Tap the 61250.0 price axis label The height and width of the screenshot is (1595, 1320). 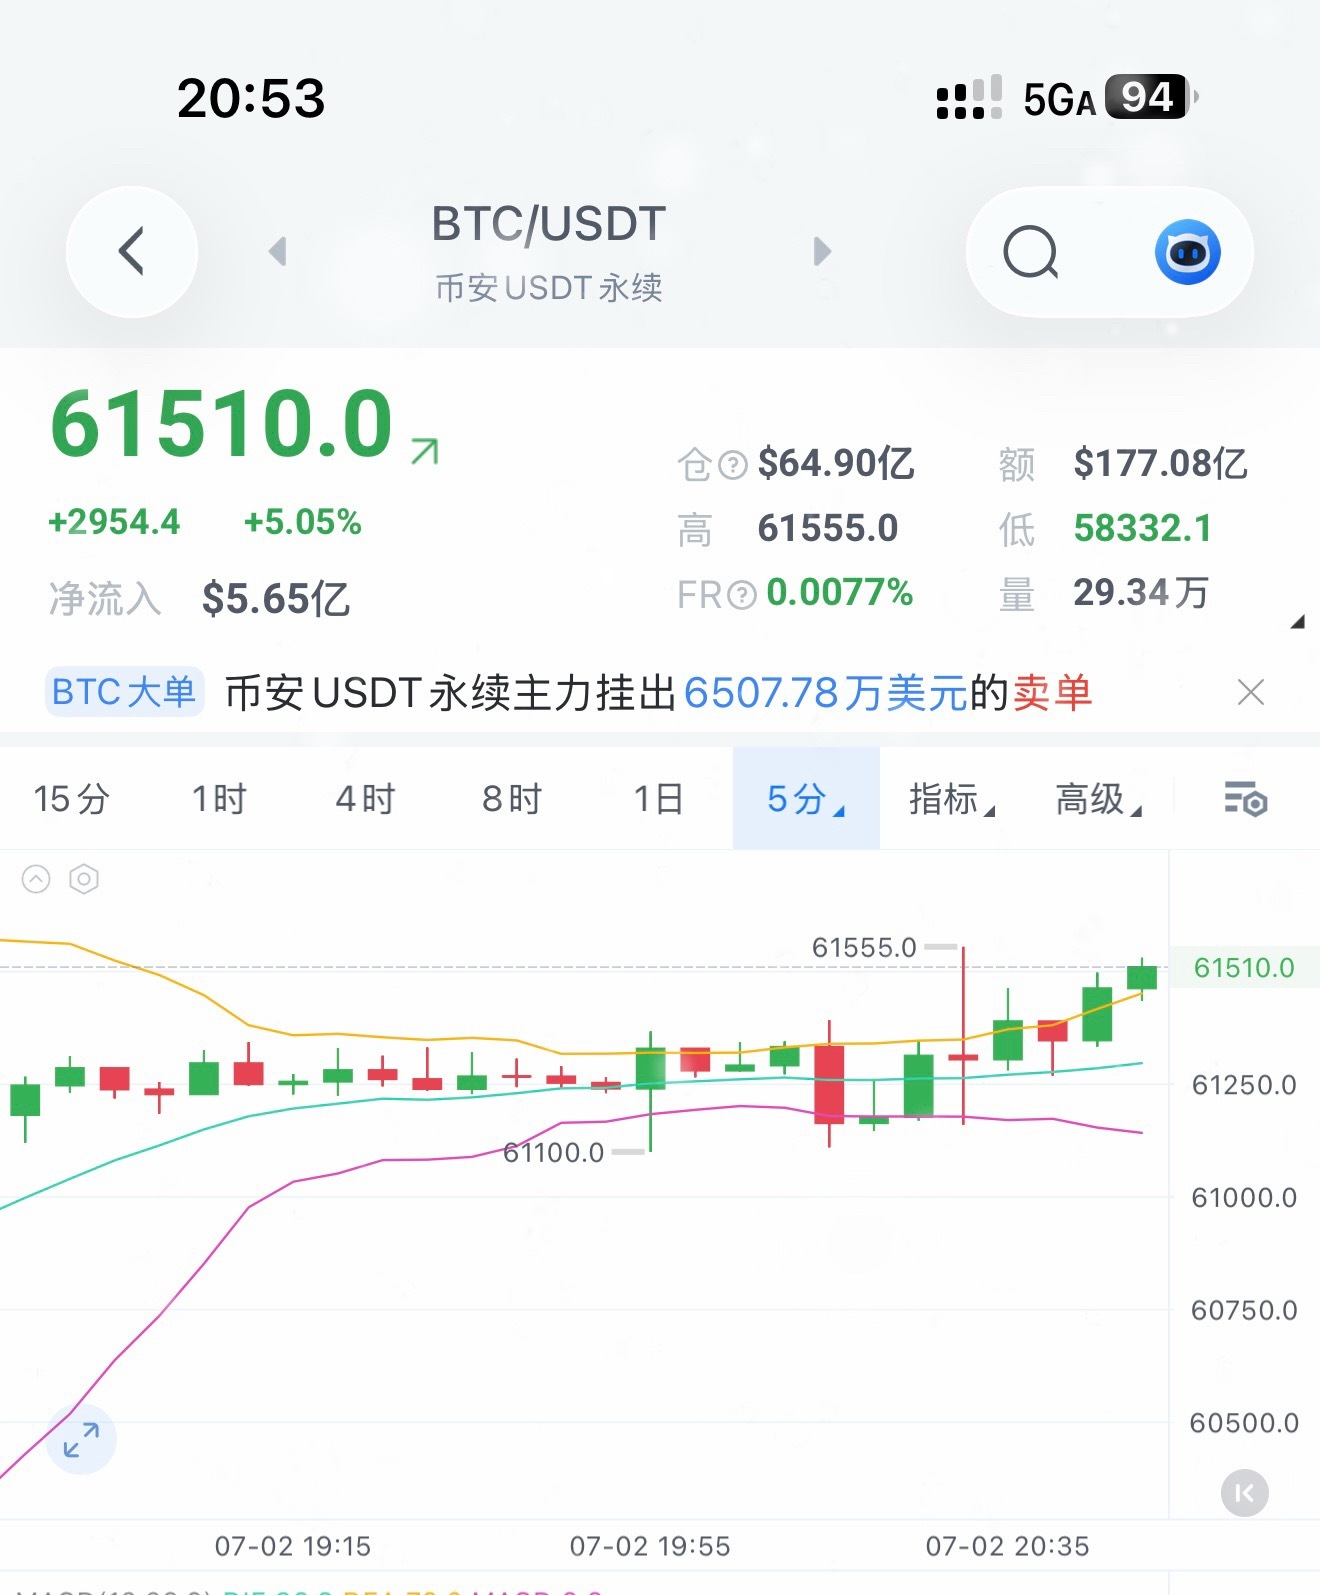pyautogui.click(x=1244, y=1085)
